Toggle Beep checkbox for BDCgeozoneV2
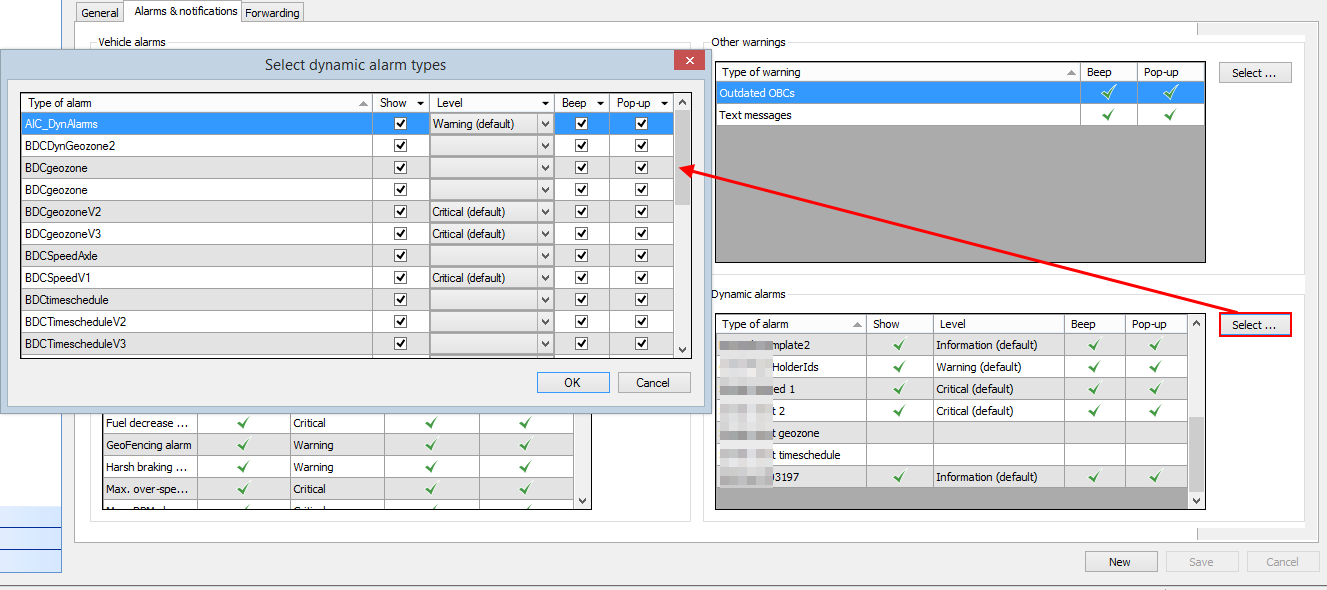 click(x=581, y=212)
